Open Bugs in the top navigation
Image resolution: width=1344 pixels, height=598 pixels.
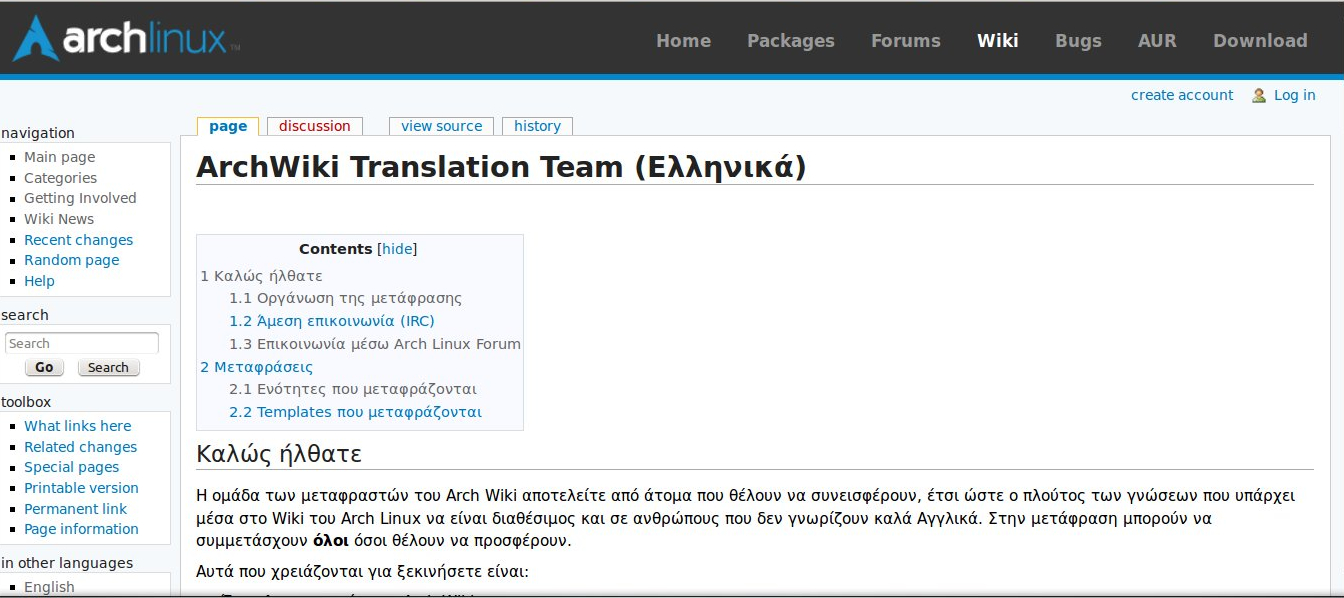1078,41
